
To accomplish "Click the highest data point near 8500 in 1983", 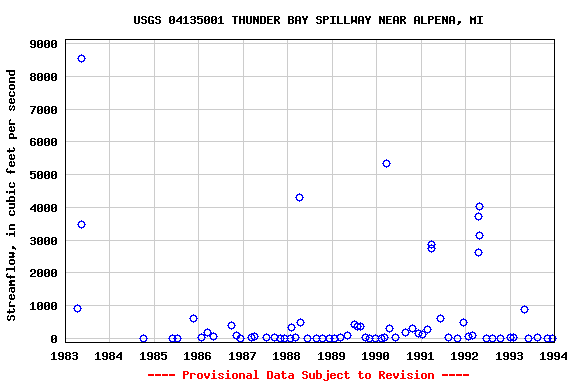I will tap(82, 58).
